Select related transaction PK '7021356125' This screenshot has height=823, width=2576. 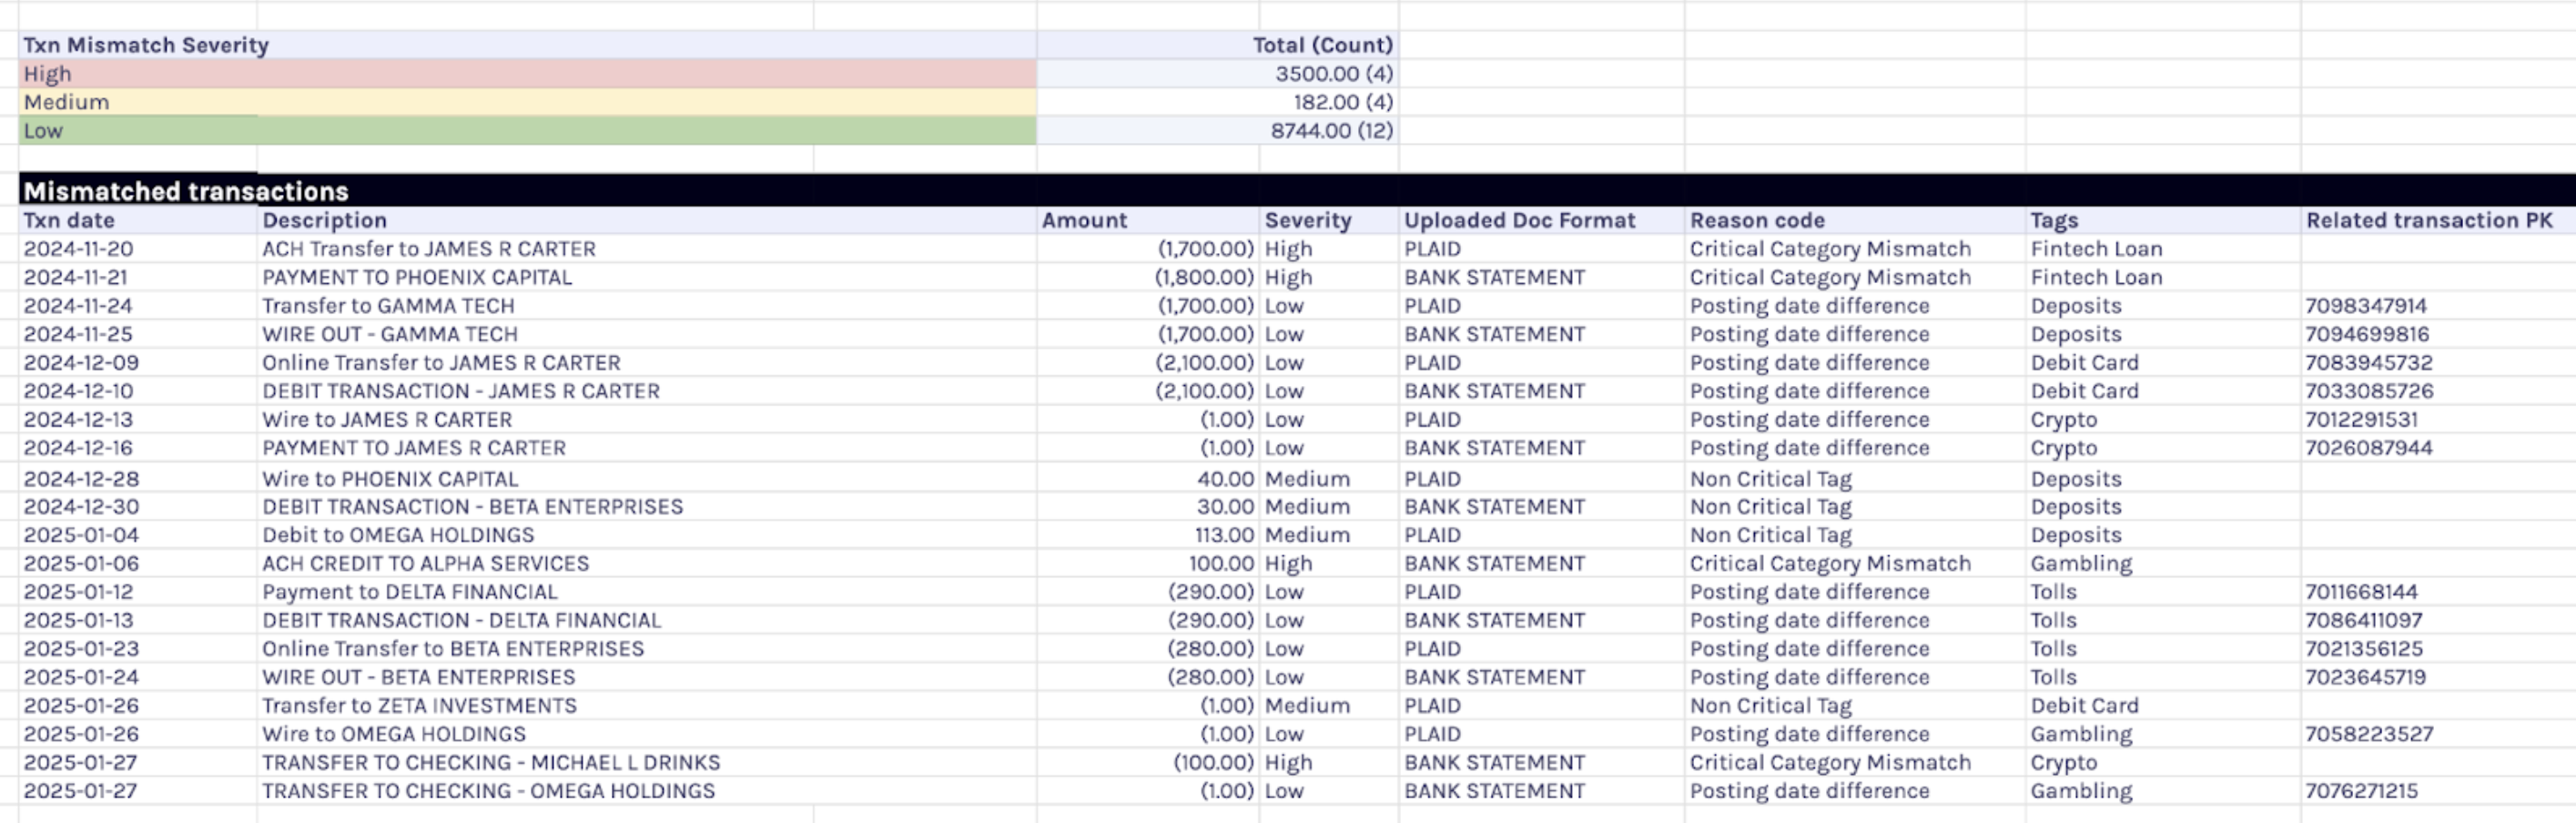pos(2438,649)
